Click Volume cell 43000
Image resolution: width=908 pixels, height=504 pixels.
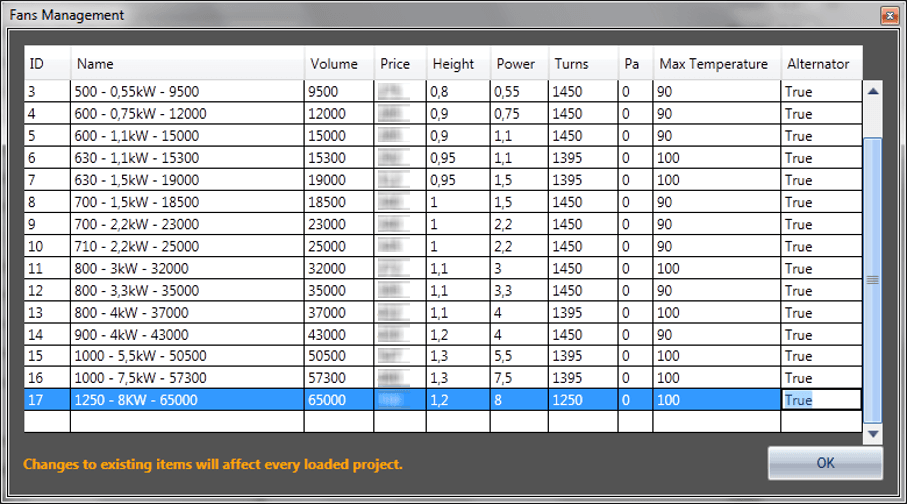339,334
